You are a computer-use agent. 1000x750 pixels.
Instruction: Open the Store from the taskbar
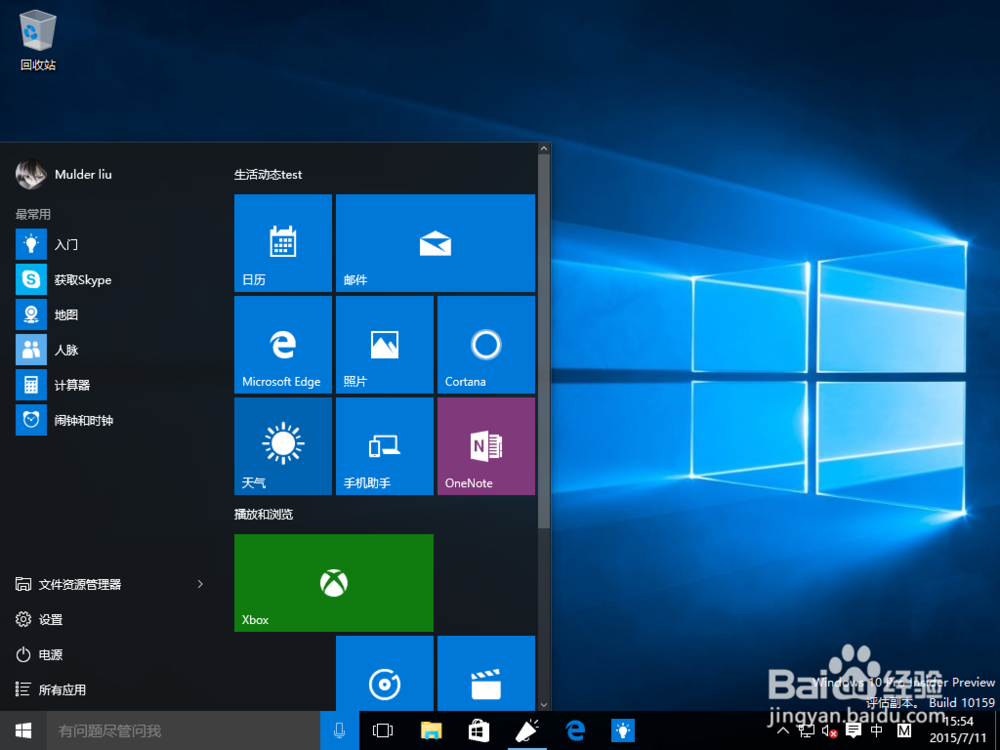tap(479, 730)
